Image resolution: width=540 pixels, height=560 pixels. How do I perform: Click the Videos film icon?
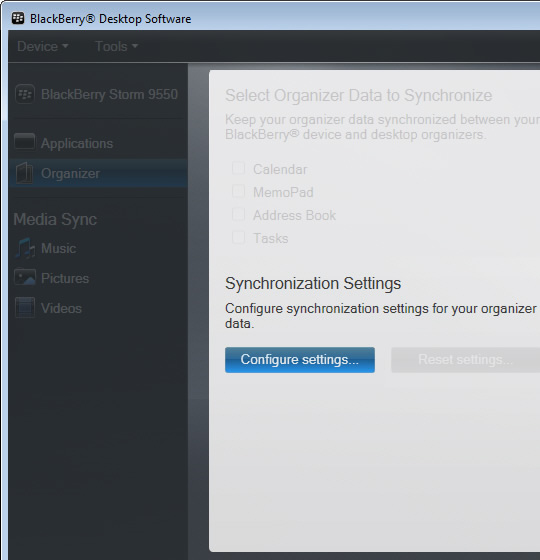pos(25,307)
